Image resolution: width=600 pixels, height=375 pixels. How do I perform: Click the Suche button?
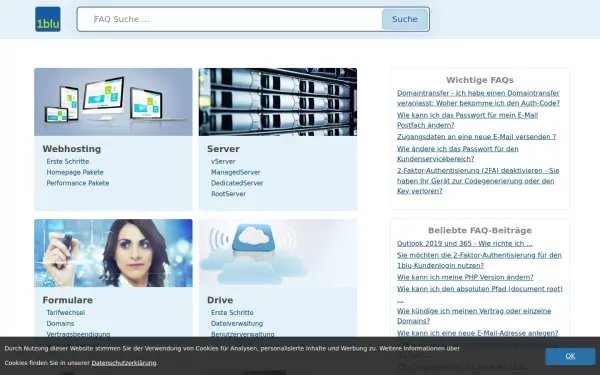(405, 19)
